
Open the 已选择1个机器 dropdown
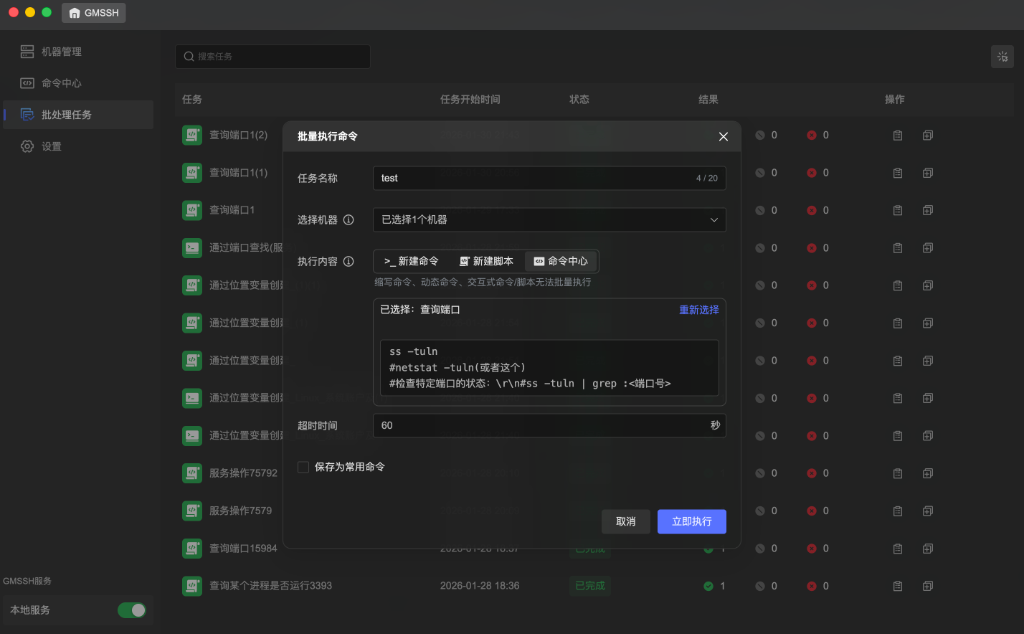(x=549, y=220)
